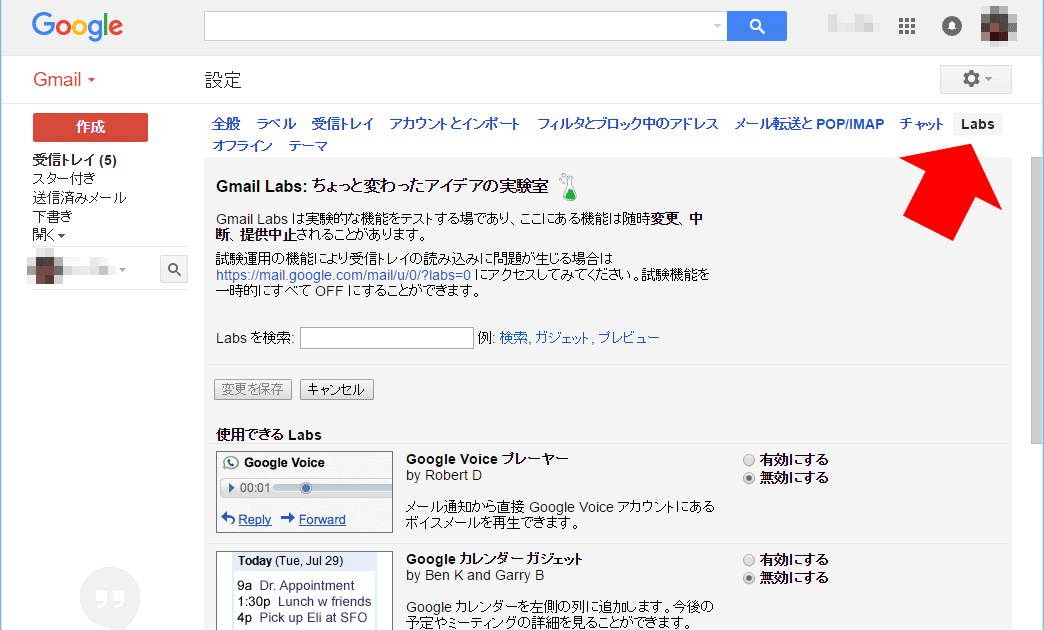Screen dimensions: 1044x630
Task: Click the page vertical scrollbar
Action: point(1036,300)
